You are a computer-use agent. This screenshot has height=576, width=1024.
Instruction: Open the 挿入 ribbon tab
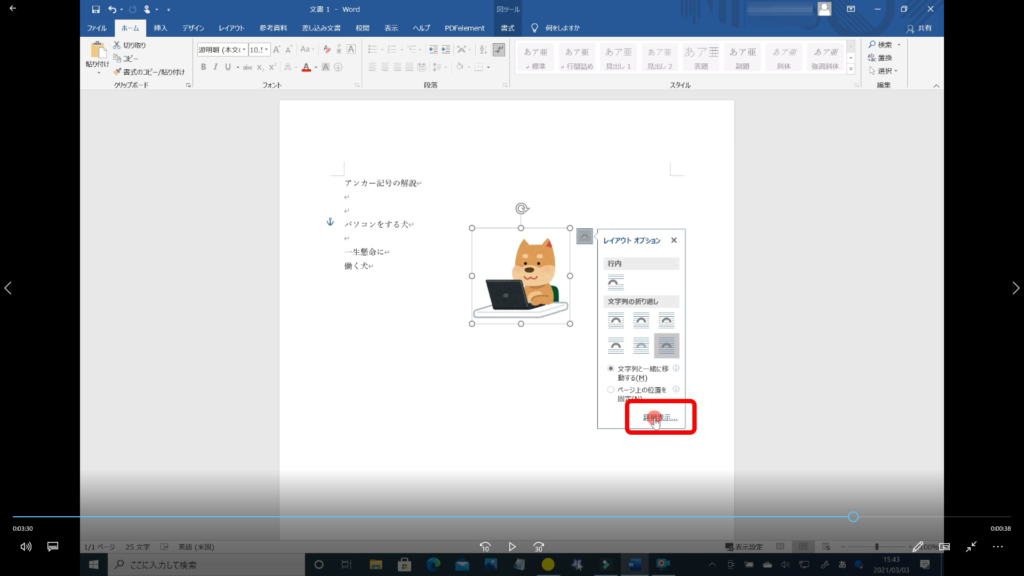click(x=160, y=28)
